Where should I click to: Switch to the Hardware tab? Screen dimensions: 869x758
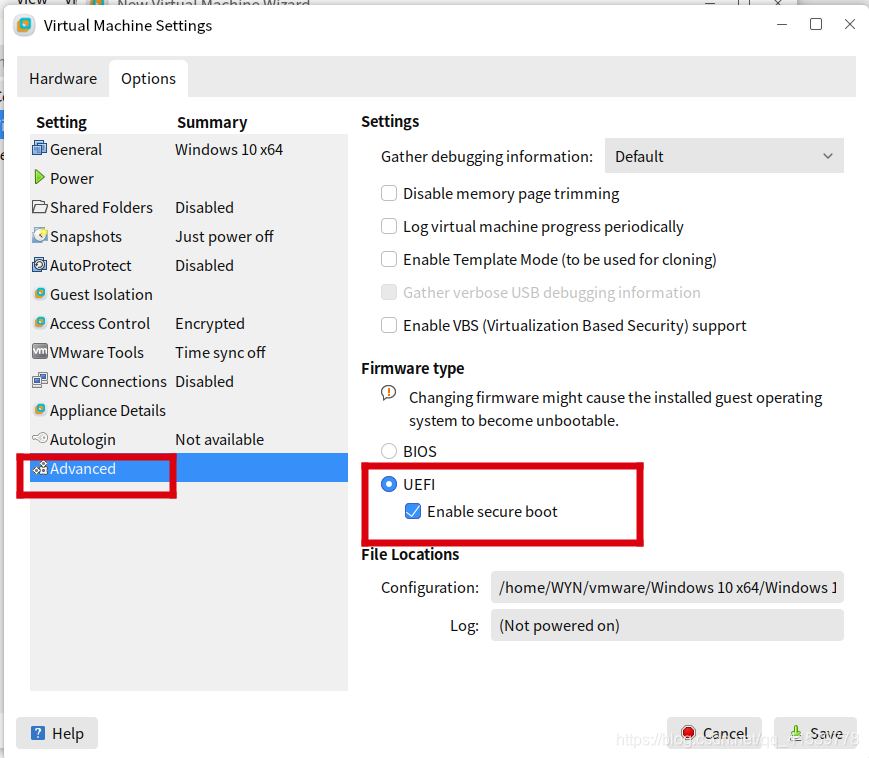click(63, 79)
